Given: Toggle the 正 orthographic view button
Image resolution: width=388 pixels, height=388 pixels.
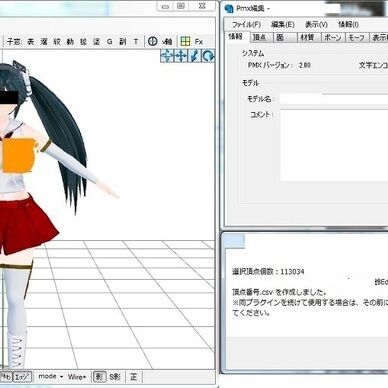Looking at the screenshot, I should (x=134, y=377).
